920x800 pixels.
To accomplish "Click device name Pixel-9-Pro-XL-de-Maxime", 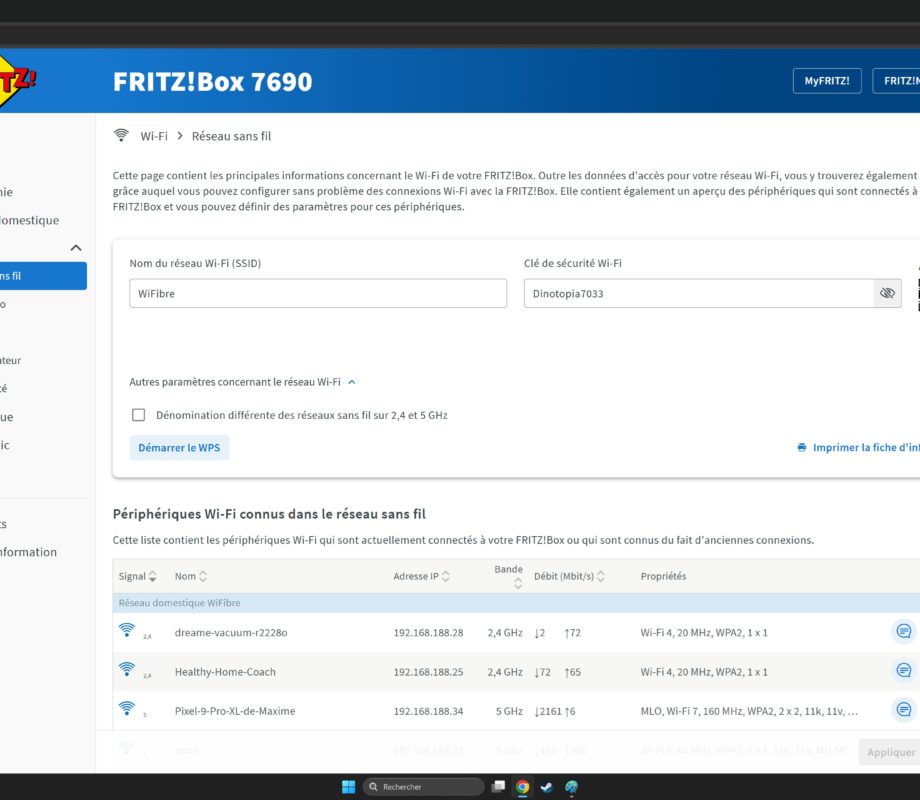I will [235, 711].
